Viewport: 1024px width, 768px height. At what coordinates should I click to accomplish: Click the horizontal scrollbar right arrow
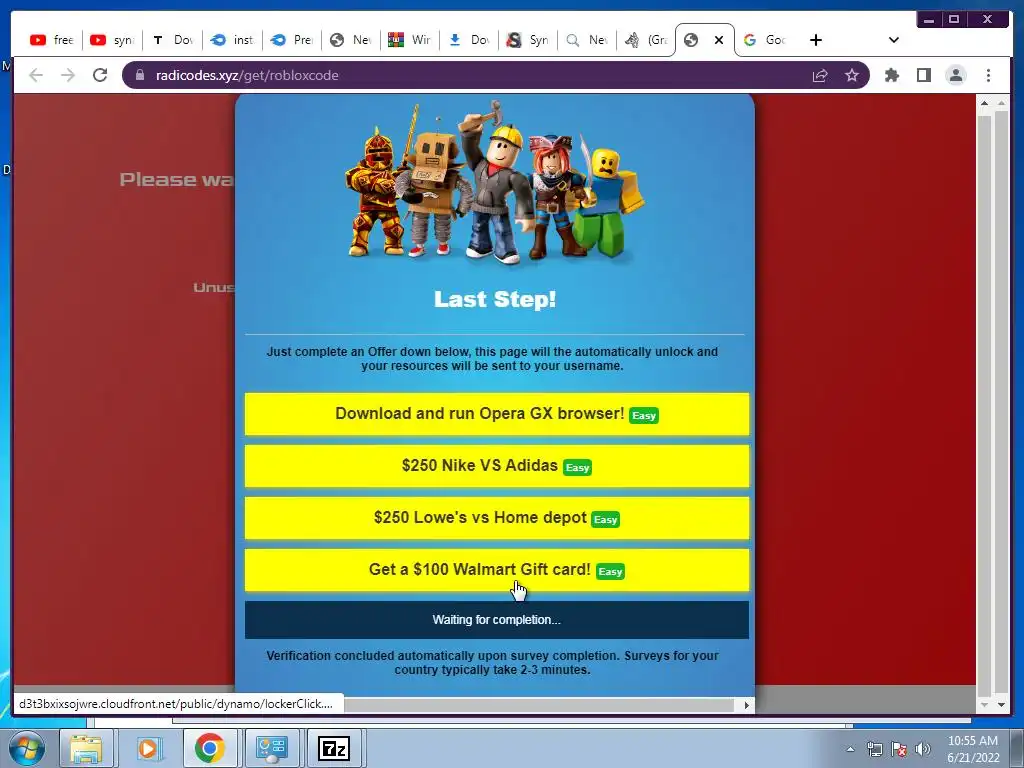point(746,705)
